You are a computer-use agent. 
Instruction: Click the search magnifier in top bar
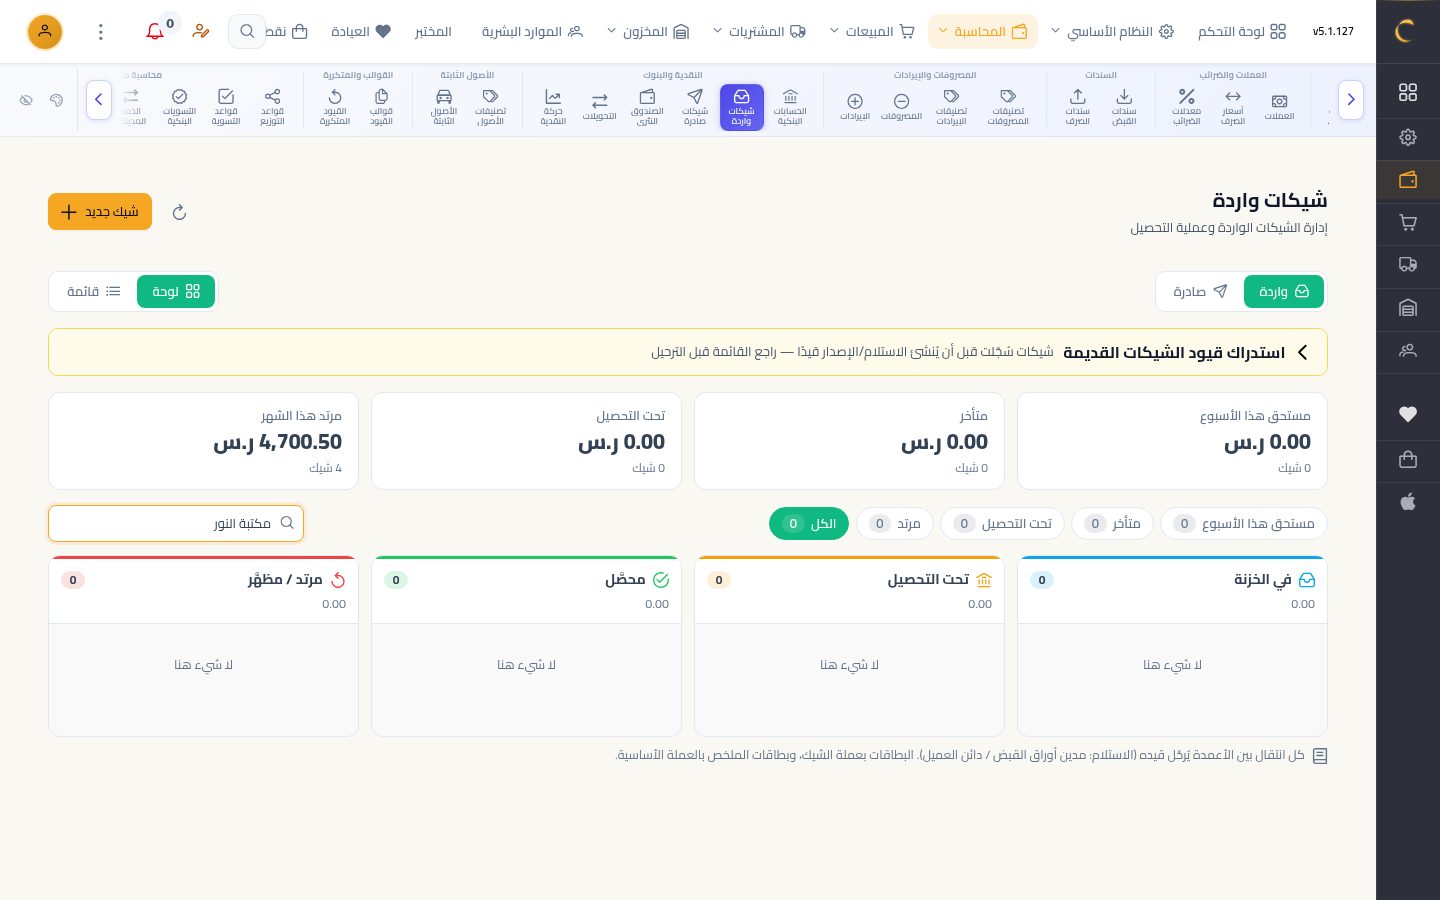[x=247, y=32]
